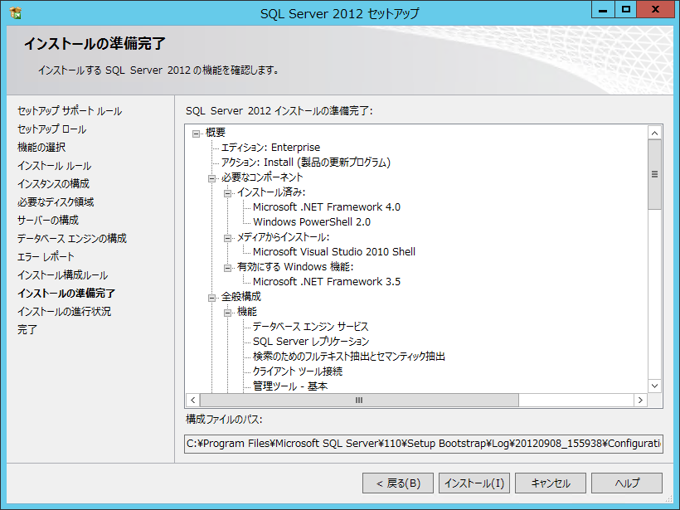Select the 必要なディスク領域 step
The height and width of the screenshot is (510, 680).
[56, 202]
